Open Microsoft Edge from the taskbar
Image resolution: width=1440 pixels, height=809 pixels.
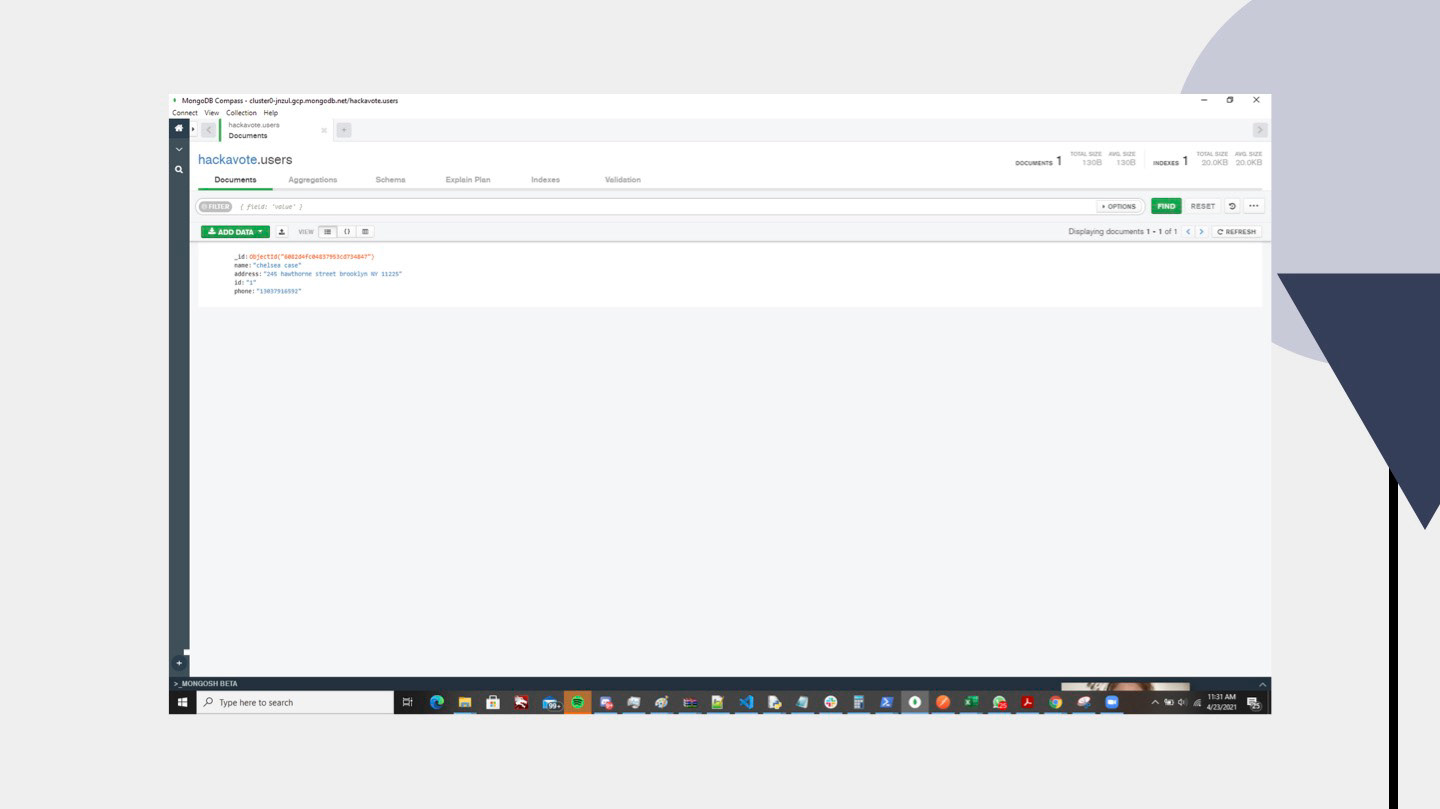pos(437,702)
